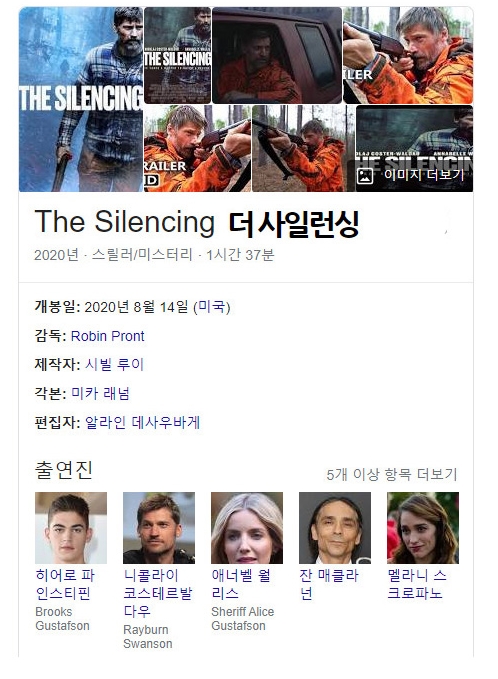498x679 pixels.
Task: Expand cast with 5개 이상 항목 더보기
Action: (391, 475)
